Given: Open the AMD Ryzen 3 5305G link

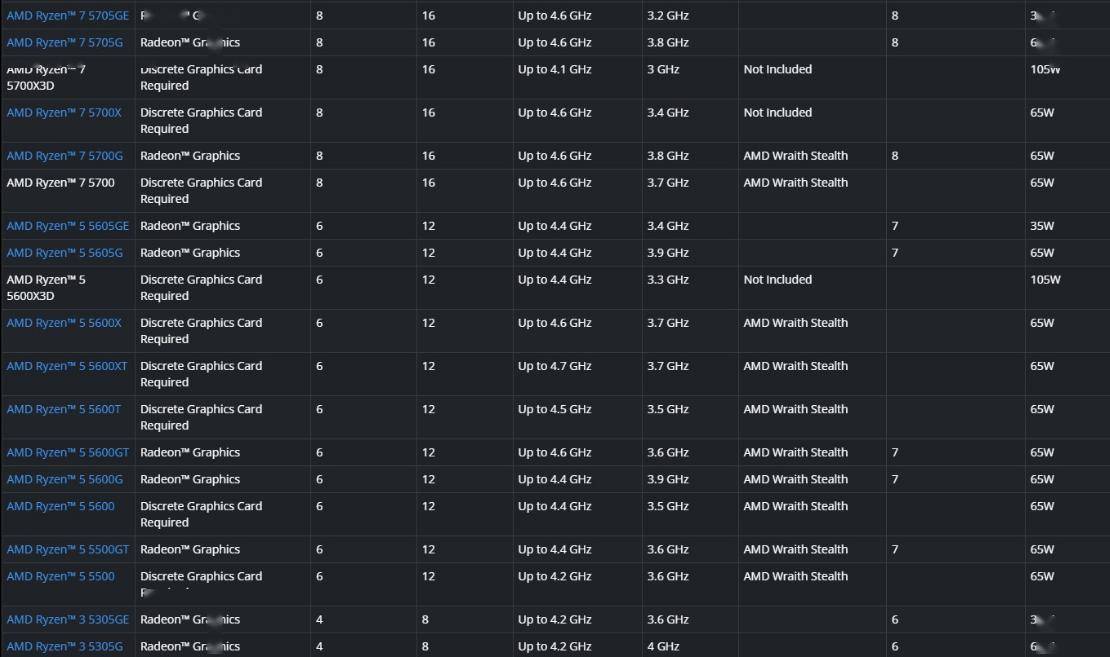Looking at the screenshot, I should pos(64,647).
